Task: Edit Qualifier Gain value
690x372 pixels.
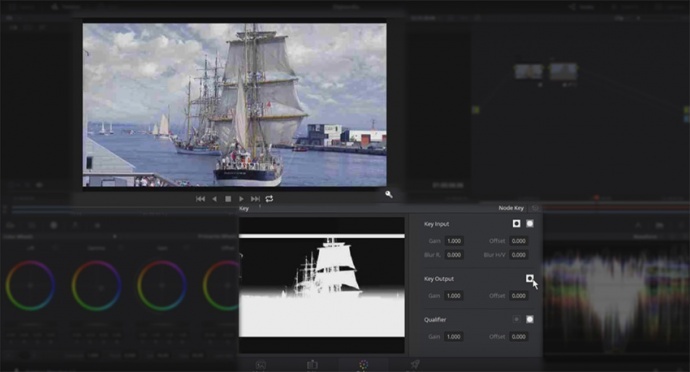Action: pos(454,337)
